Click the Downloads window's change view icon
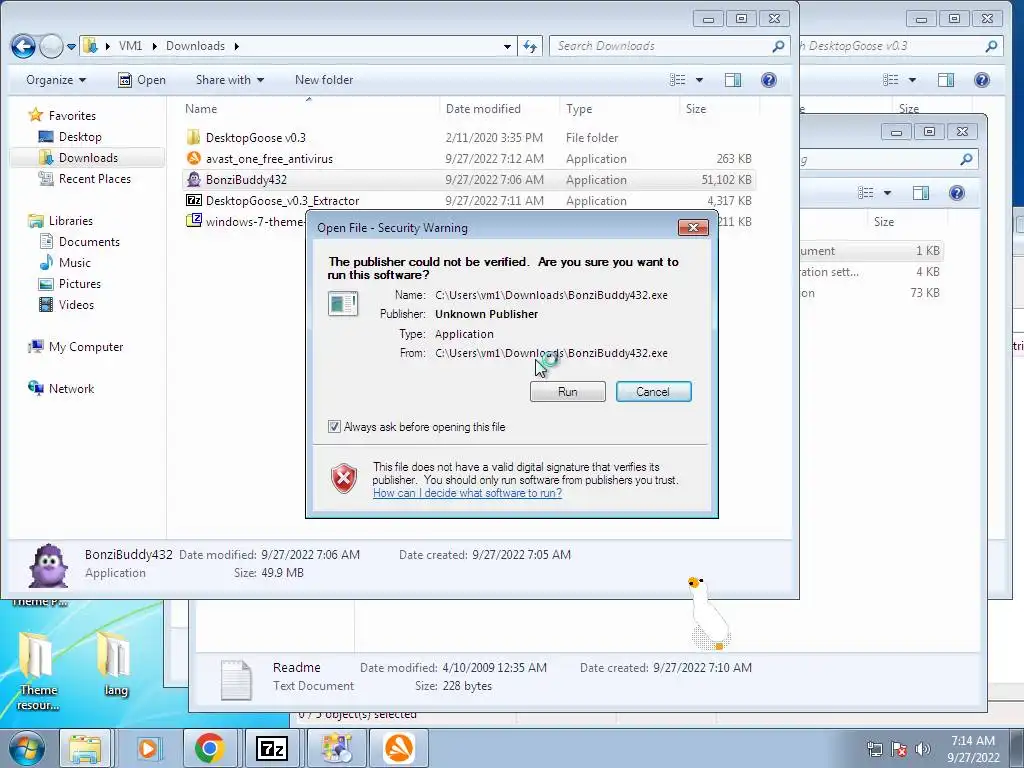Image resolution: width=1024 pixels, height=768 pixels. (678, 80)
